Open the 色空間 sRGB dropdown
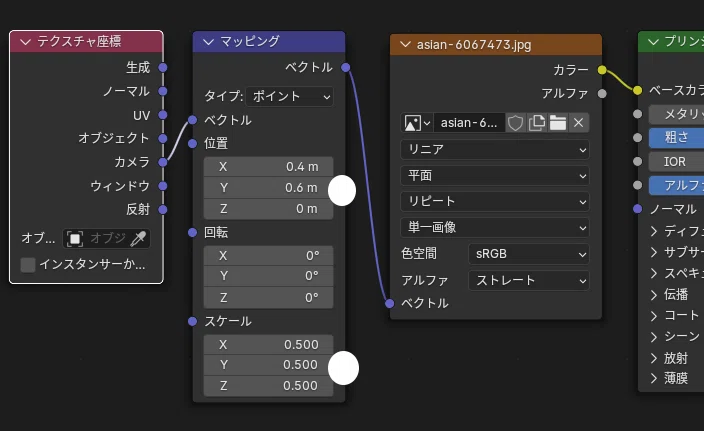 click(529, 254)
